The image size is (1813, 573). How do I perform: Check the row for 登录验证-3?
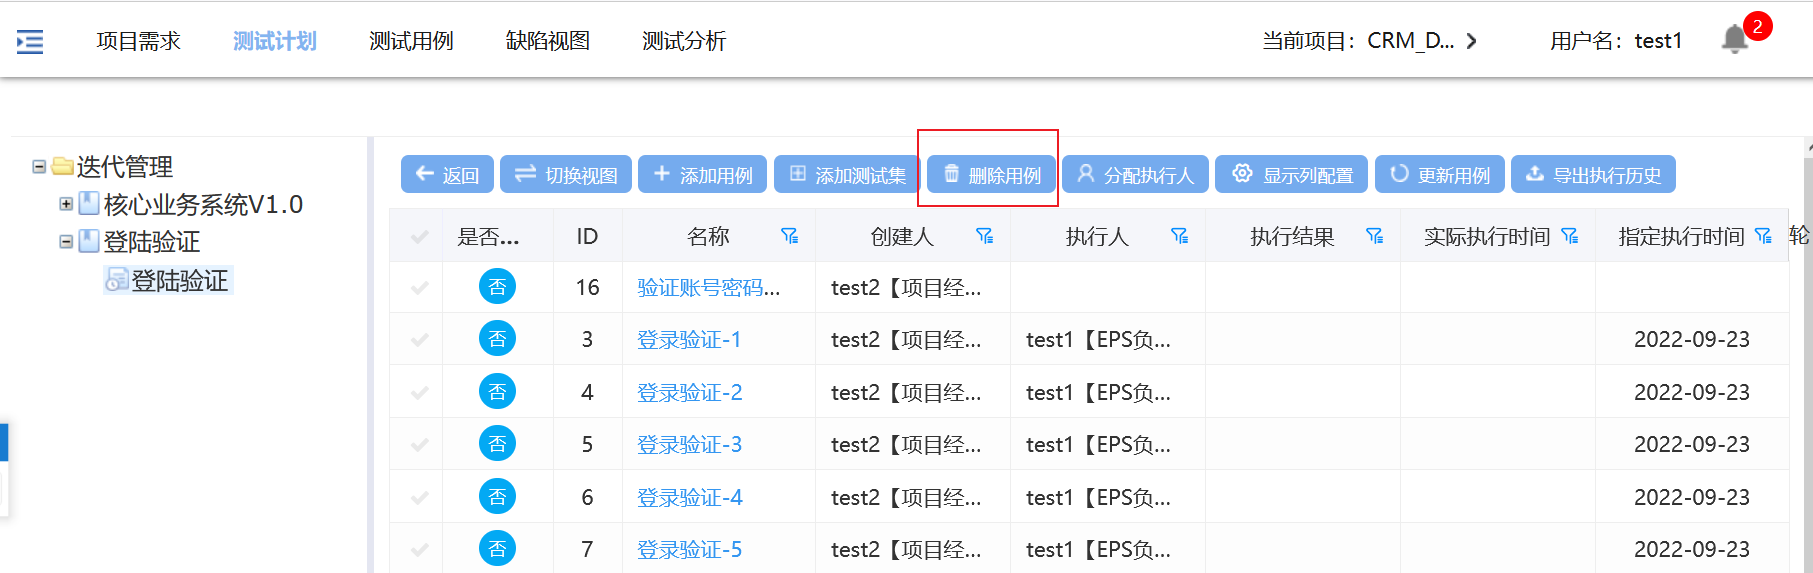(420, 445)
